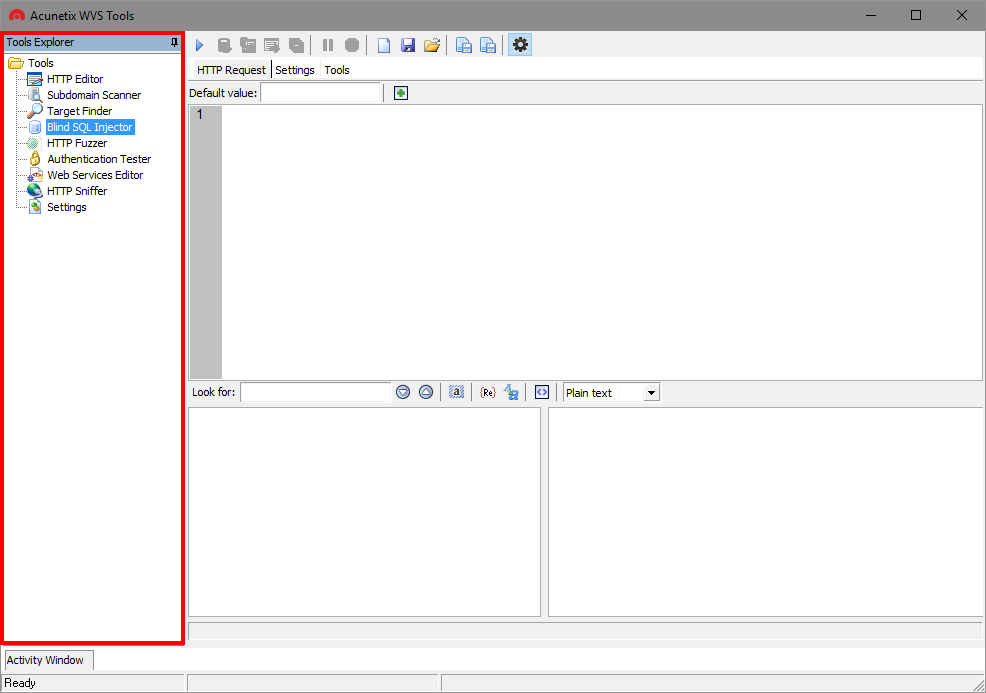Open Authentication Tester tool
986x693 pixels.
[x=99, y=159]
